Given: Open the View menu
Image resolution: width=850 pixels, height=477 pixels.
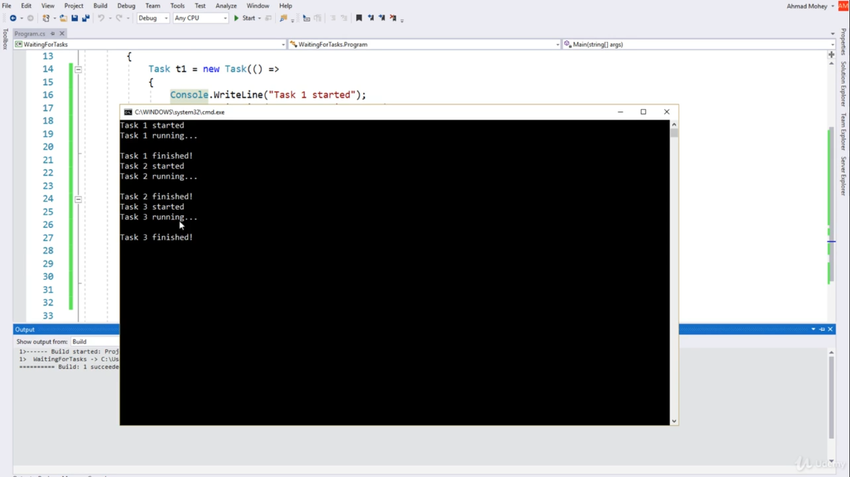Looking at the screenshot, I should coord(48,5).
